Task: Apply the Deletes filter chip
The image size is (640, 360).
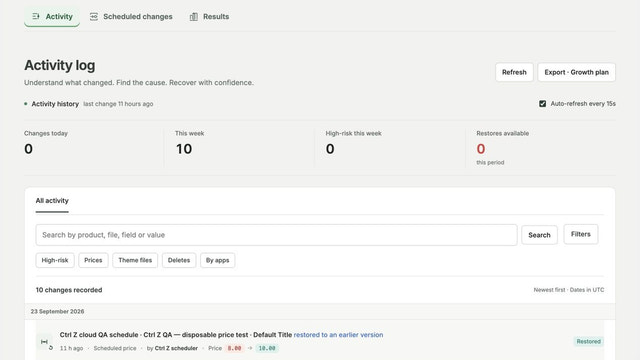Action: 179,260
